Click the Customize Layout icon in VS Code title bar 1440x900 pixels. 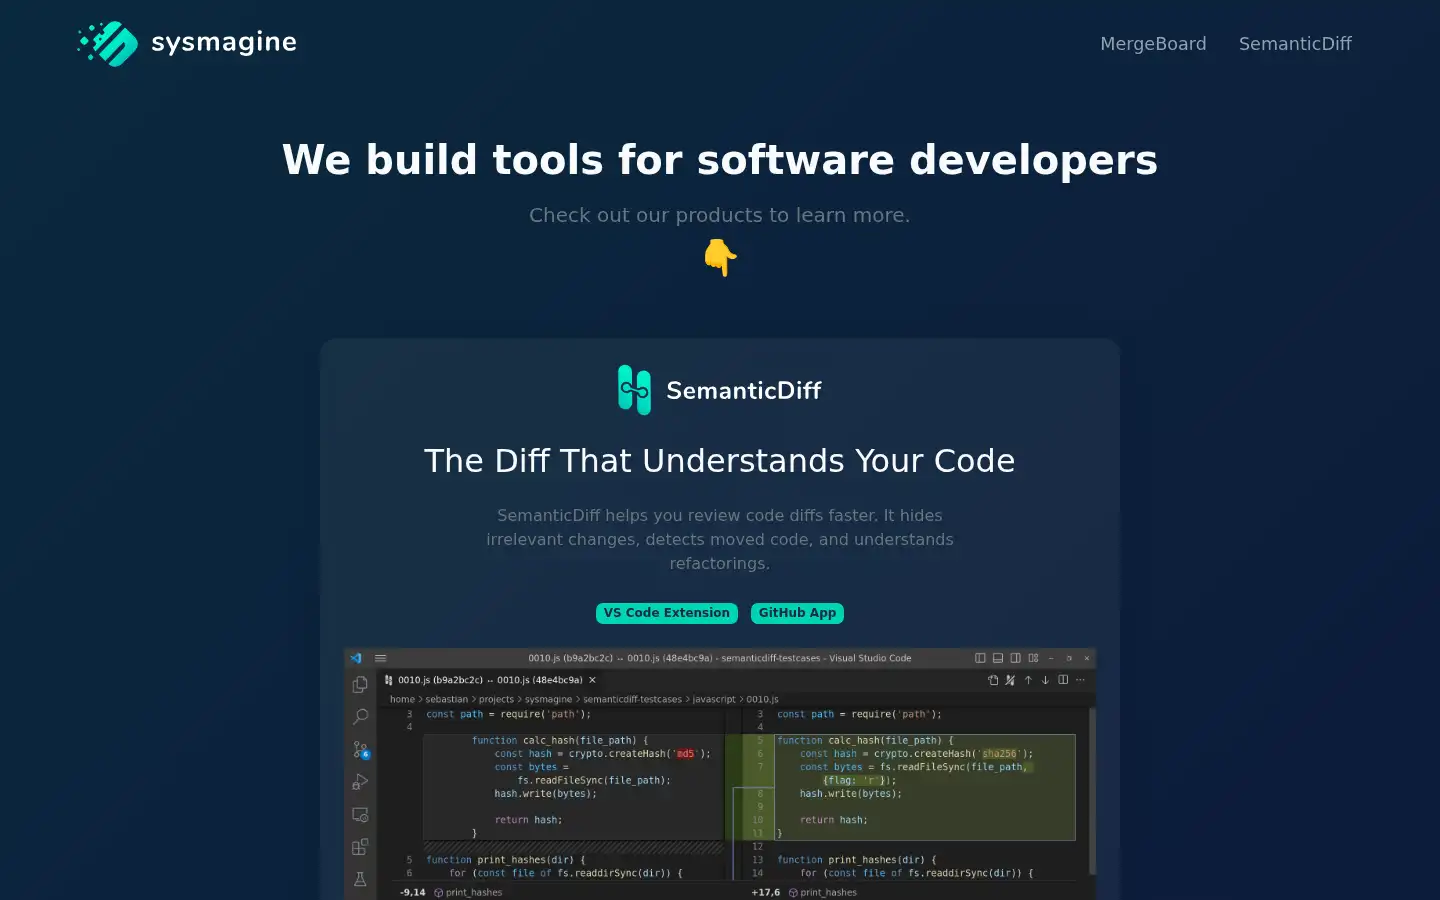[1033, 658]
